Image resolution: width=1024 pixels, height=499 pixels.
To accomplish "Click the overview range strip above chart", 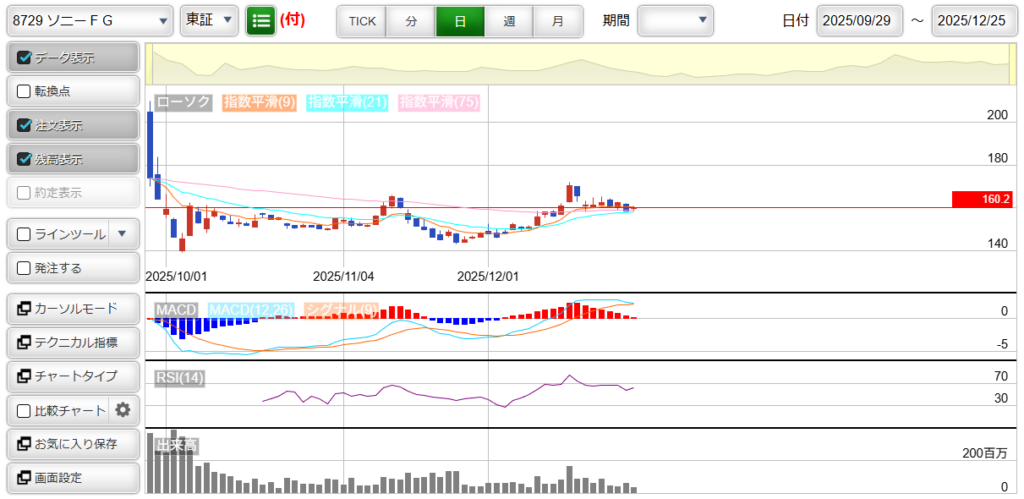I will 580,65.
